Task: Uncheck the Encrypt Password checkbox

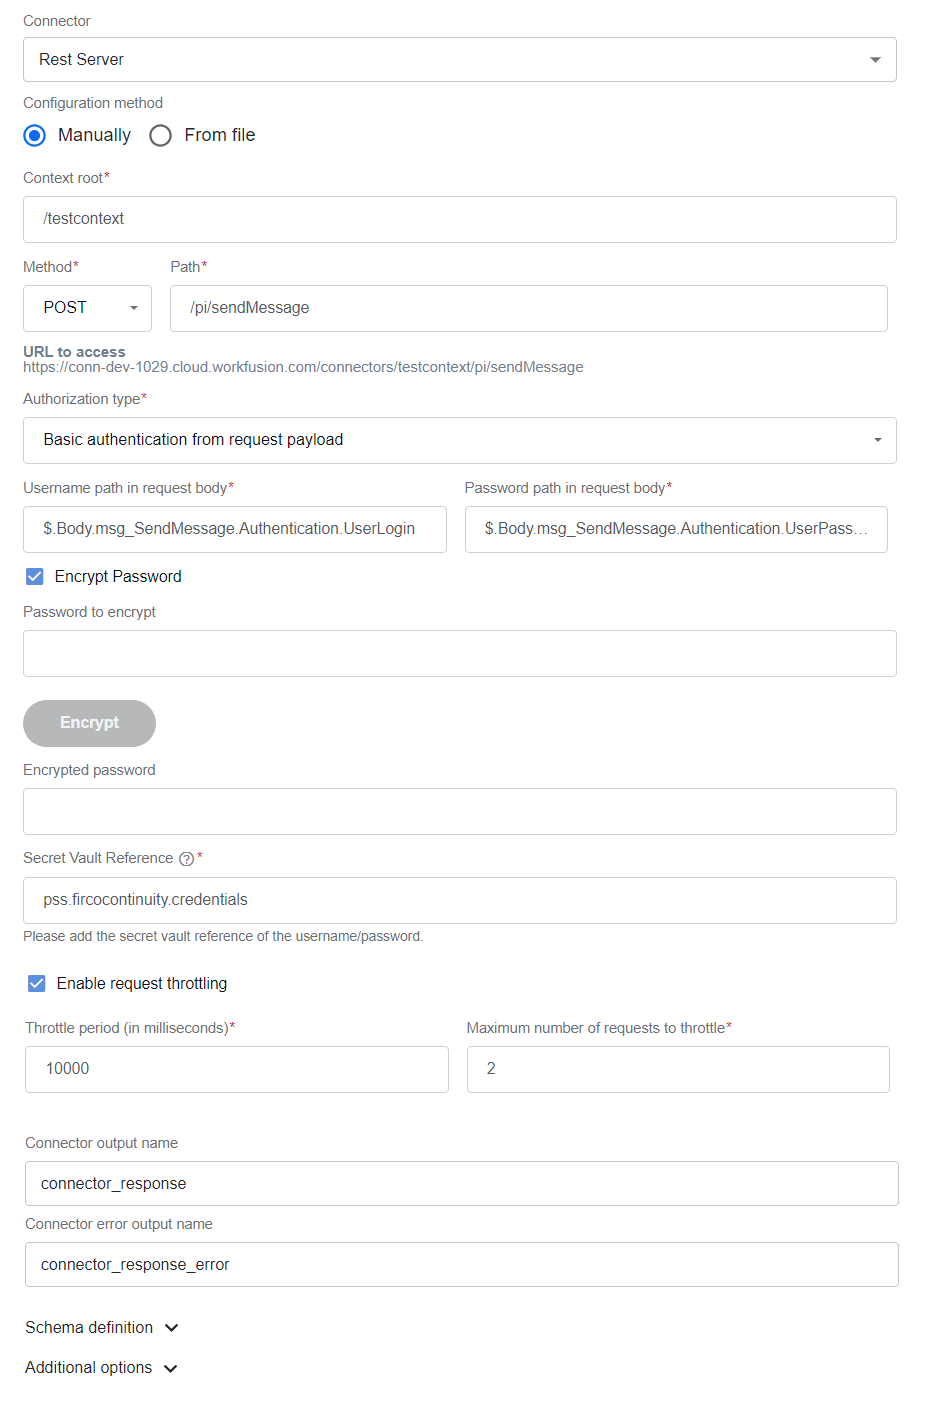Action: coord(35,576)
